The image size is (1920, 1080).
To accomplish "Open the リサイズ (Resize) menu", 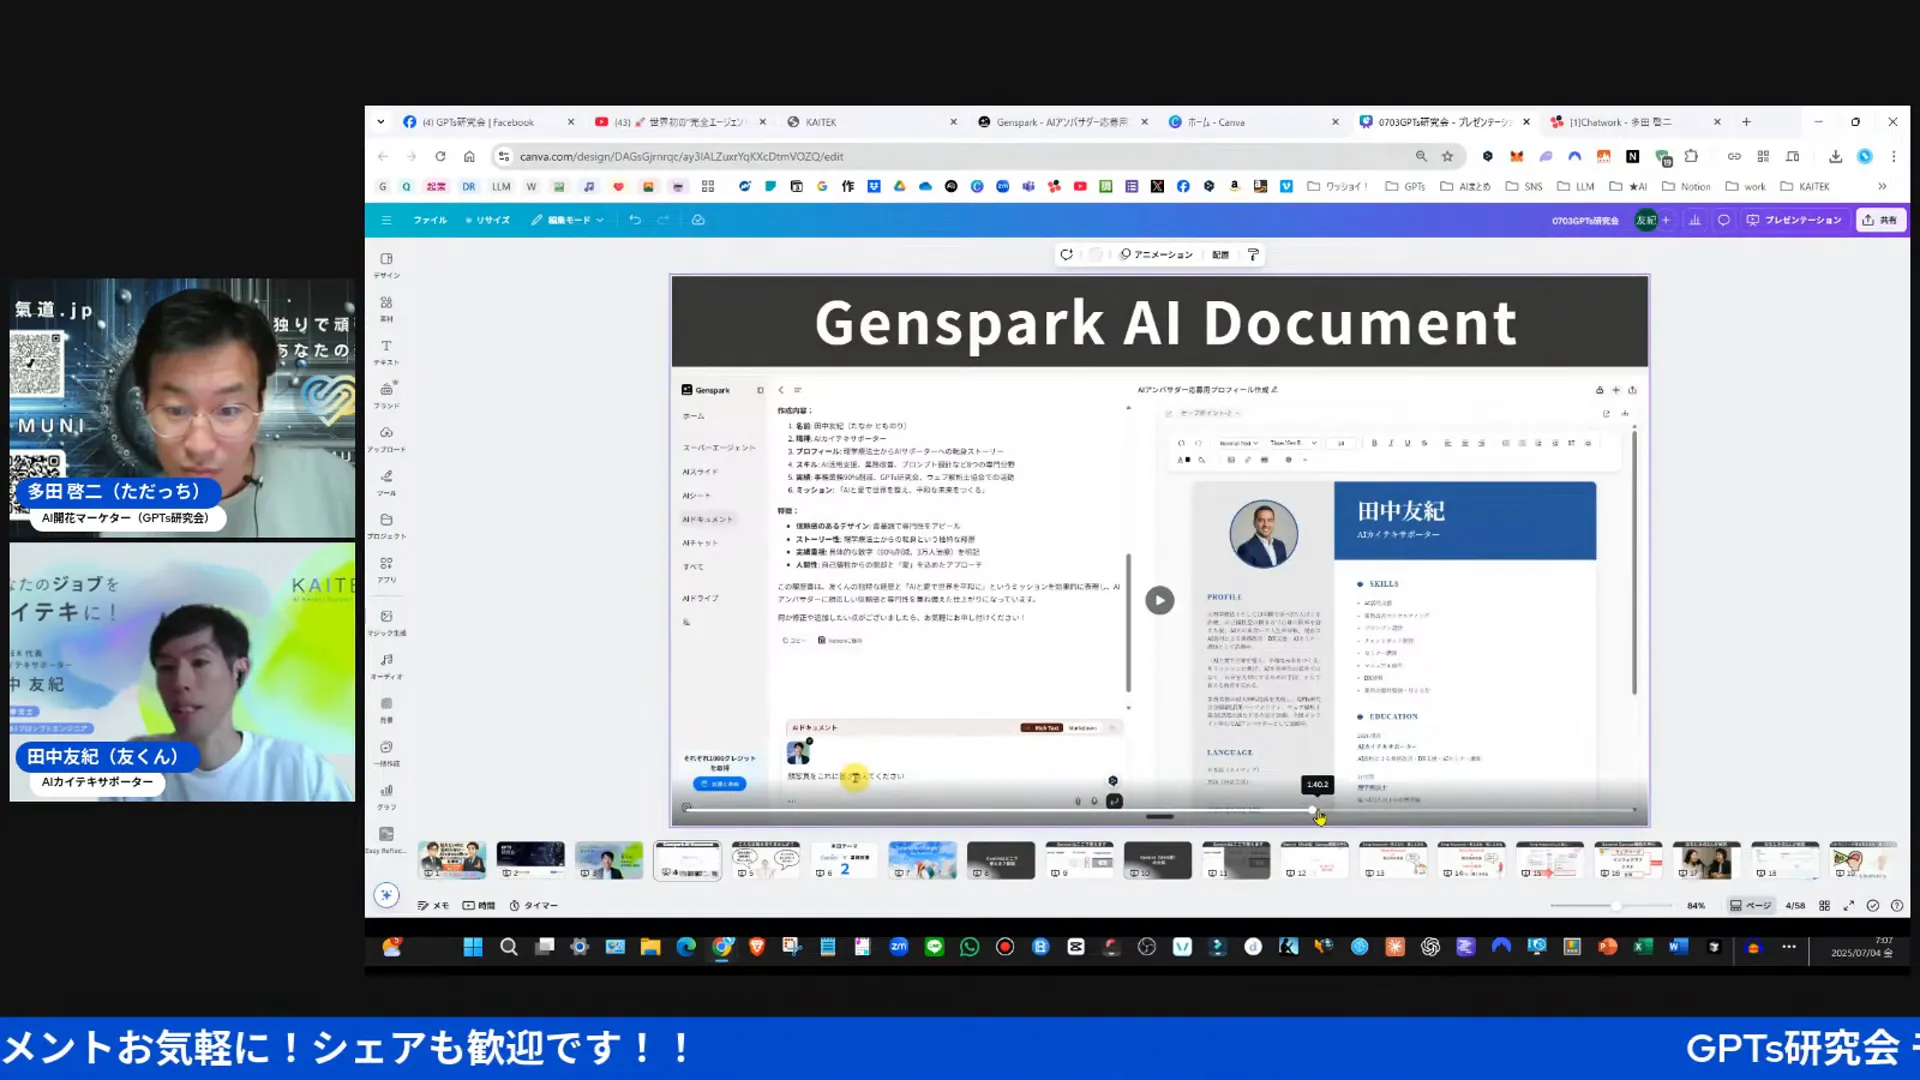I will click(487, 220).
